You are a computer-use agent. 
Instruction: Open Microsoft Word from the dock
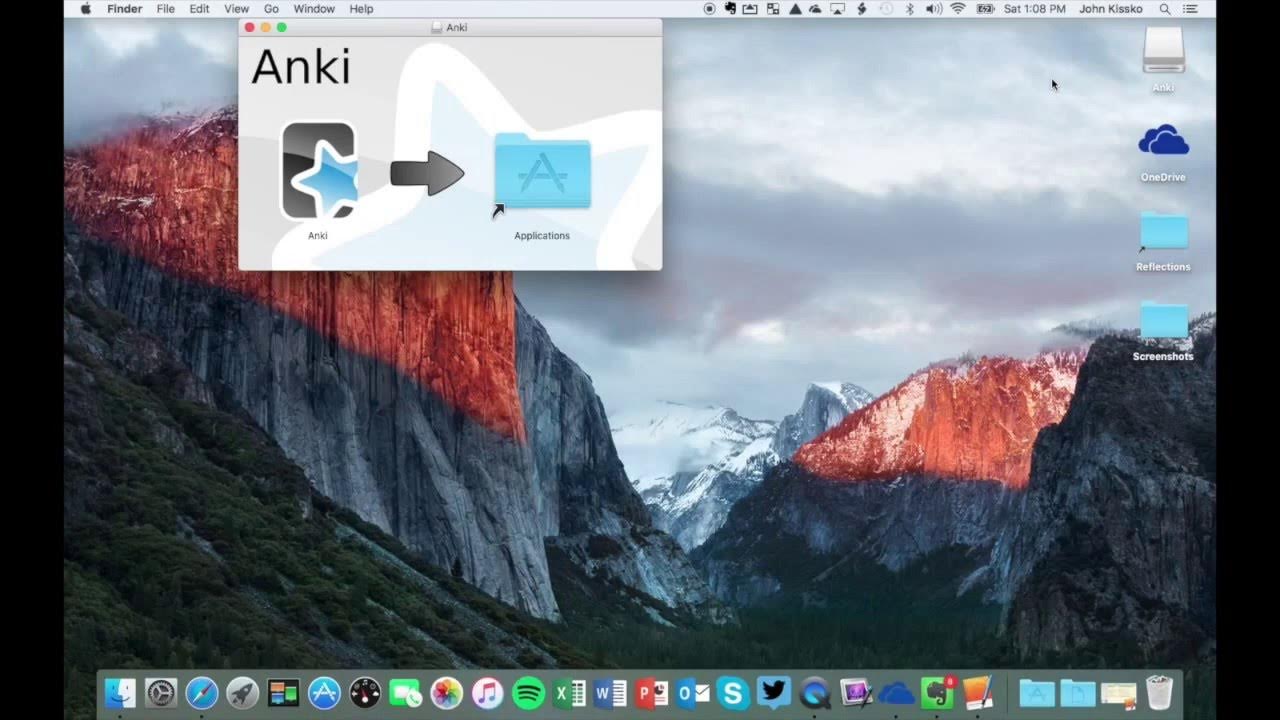[610, 692]
